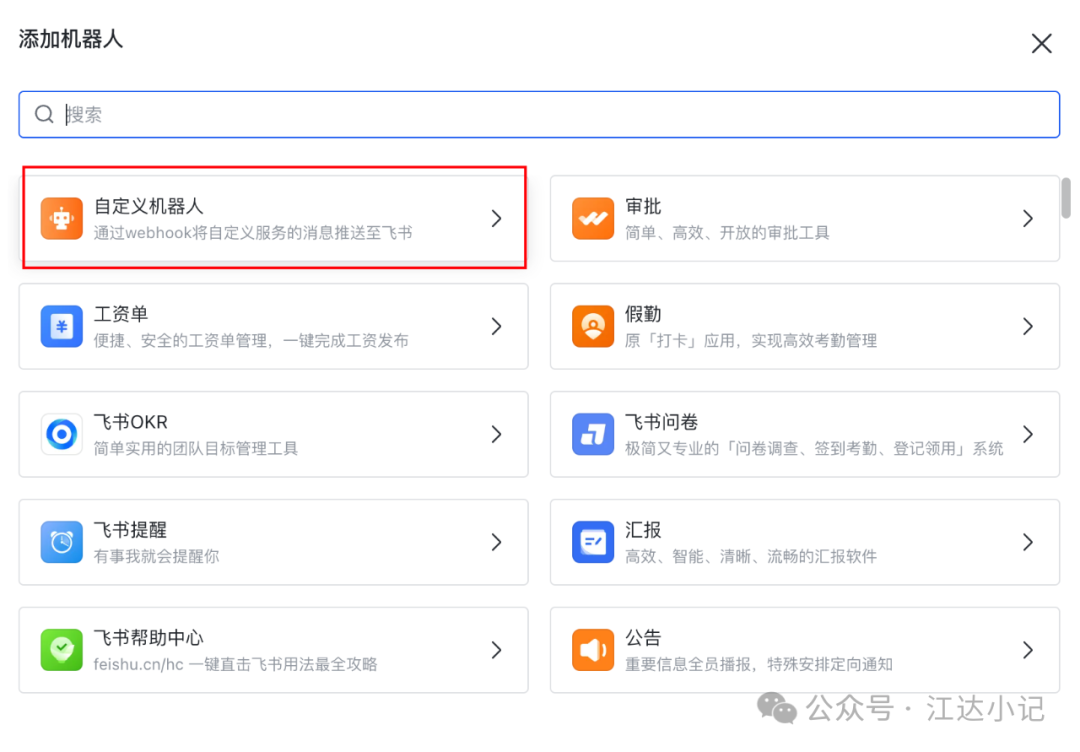Select the 工资单 title text
The height and width of the screenshot is (752, 1080).
point(121,315)
